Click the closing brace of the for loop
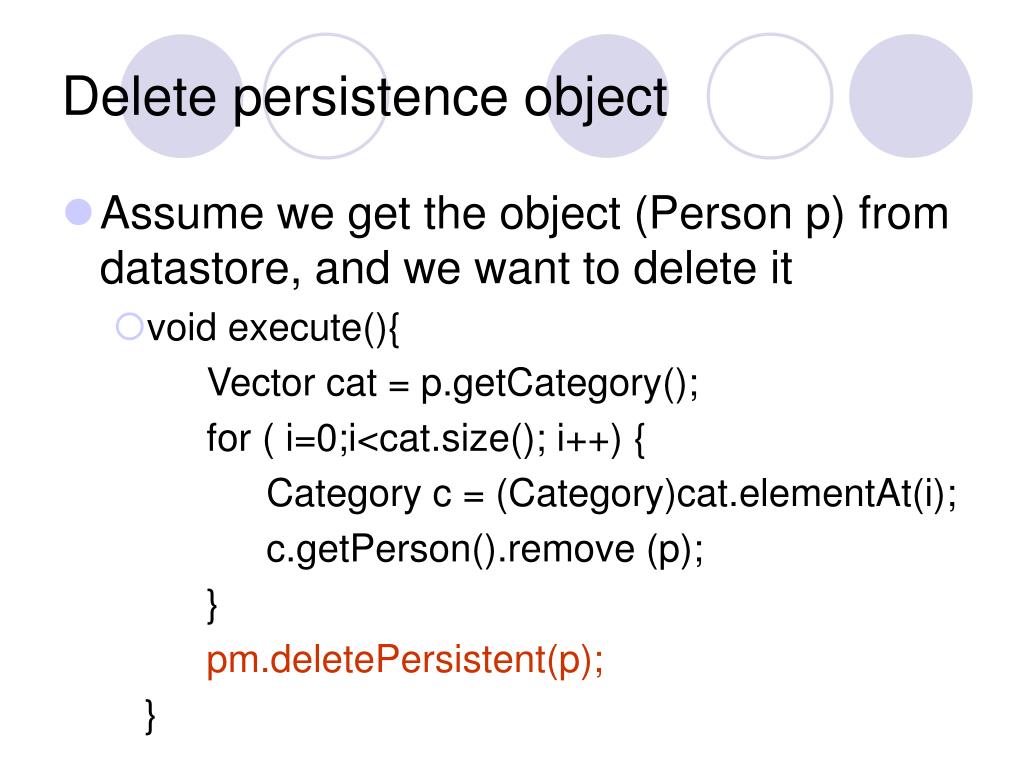Viewport: 1024px width, 768px height. coord(212,605)
